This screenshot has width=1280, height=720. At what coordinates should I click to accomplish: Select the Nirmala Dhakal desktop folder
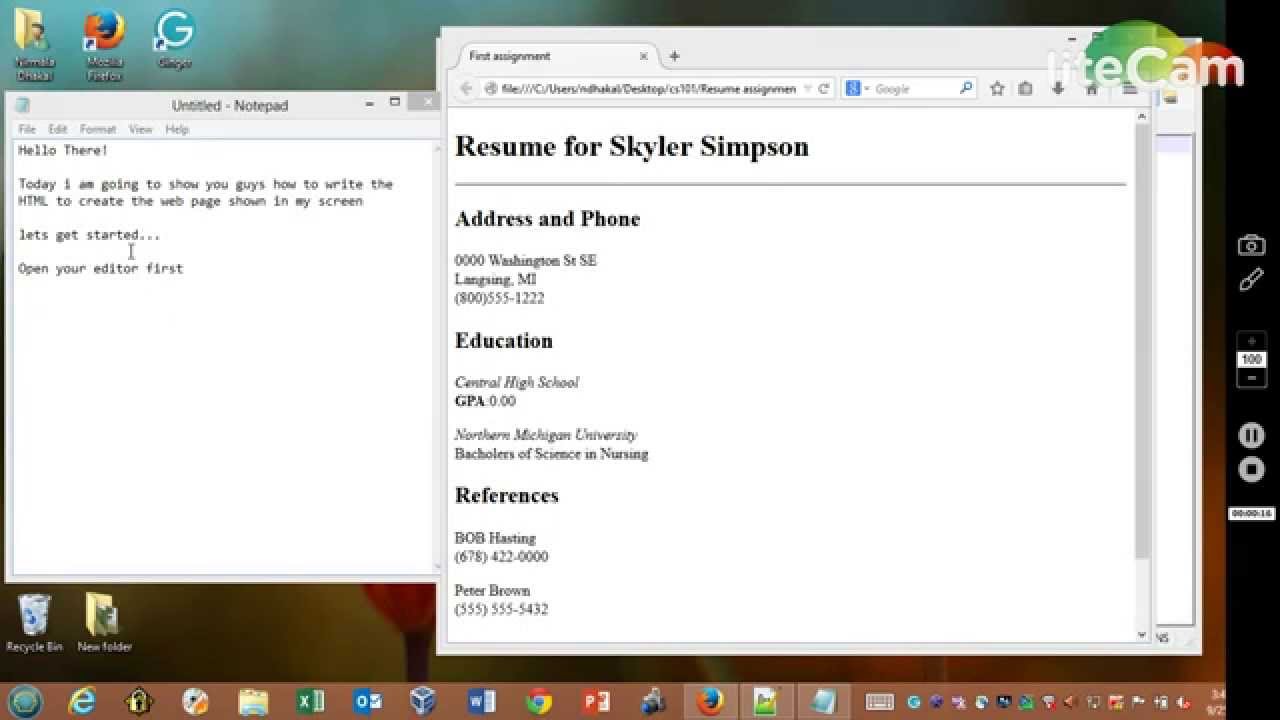point(33,45)
